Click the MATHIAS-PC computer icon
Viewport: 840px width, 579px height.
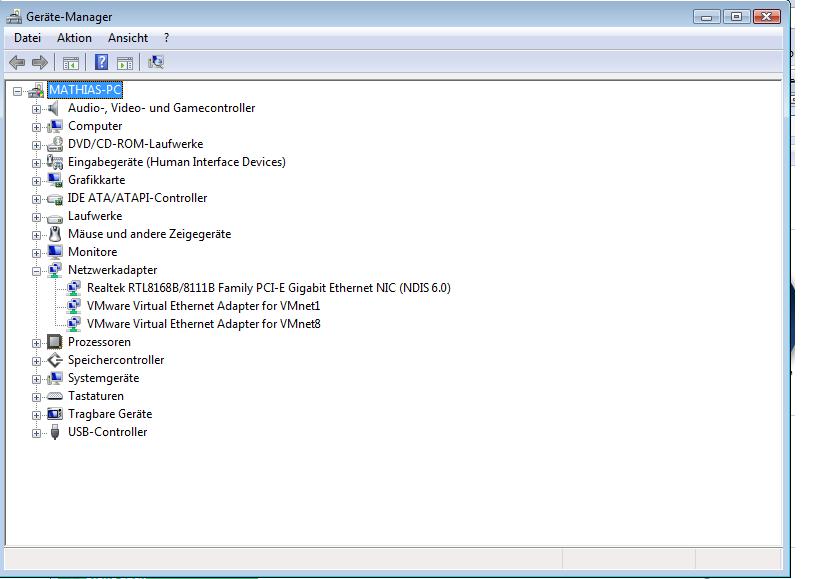pyautogui.click(x=36, y=91)
